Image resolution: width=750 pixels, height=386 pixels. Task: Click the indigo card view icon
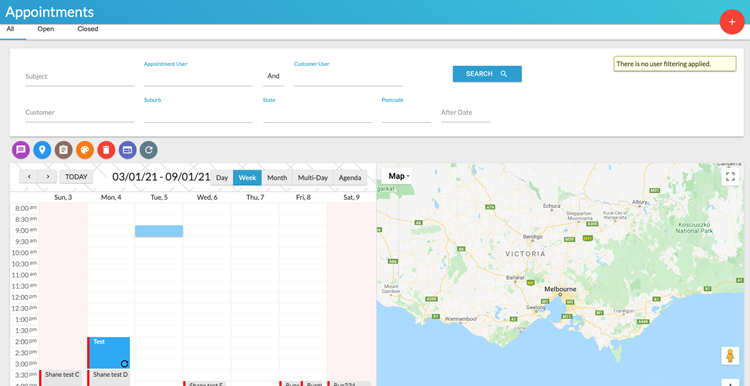pos(128,150)
